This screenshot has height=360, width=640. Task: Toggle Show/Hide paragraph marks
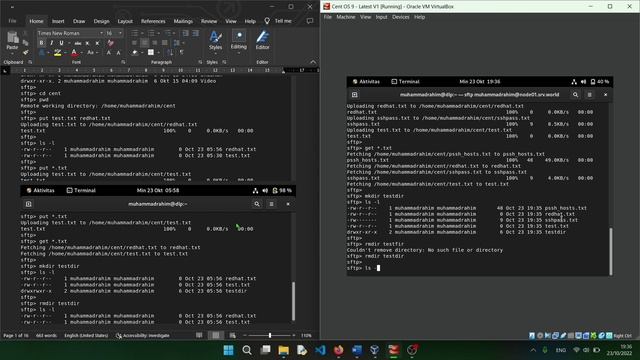182,52
